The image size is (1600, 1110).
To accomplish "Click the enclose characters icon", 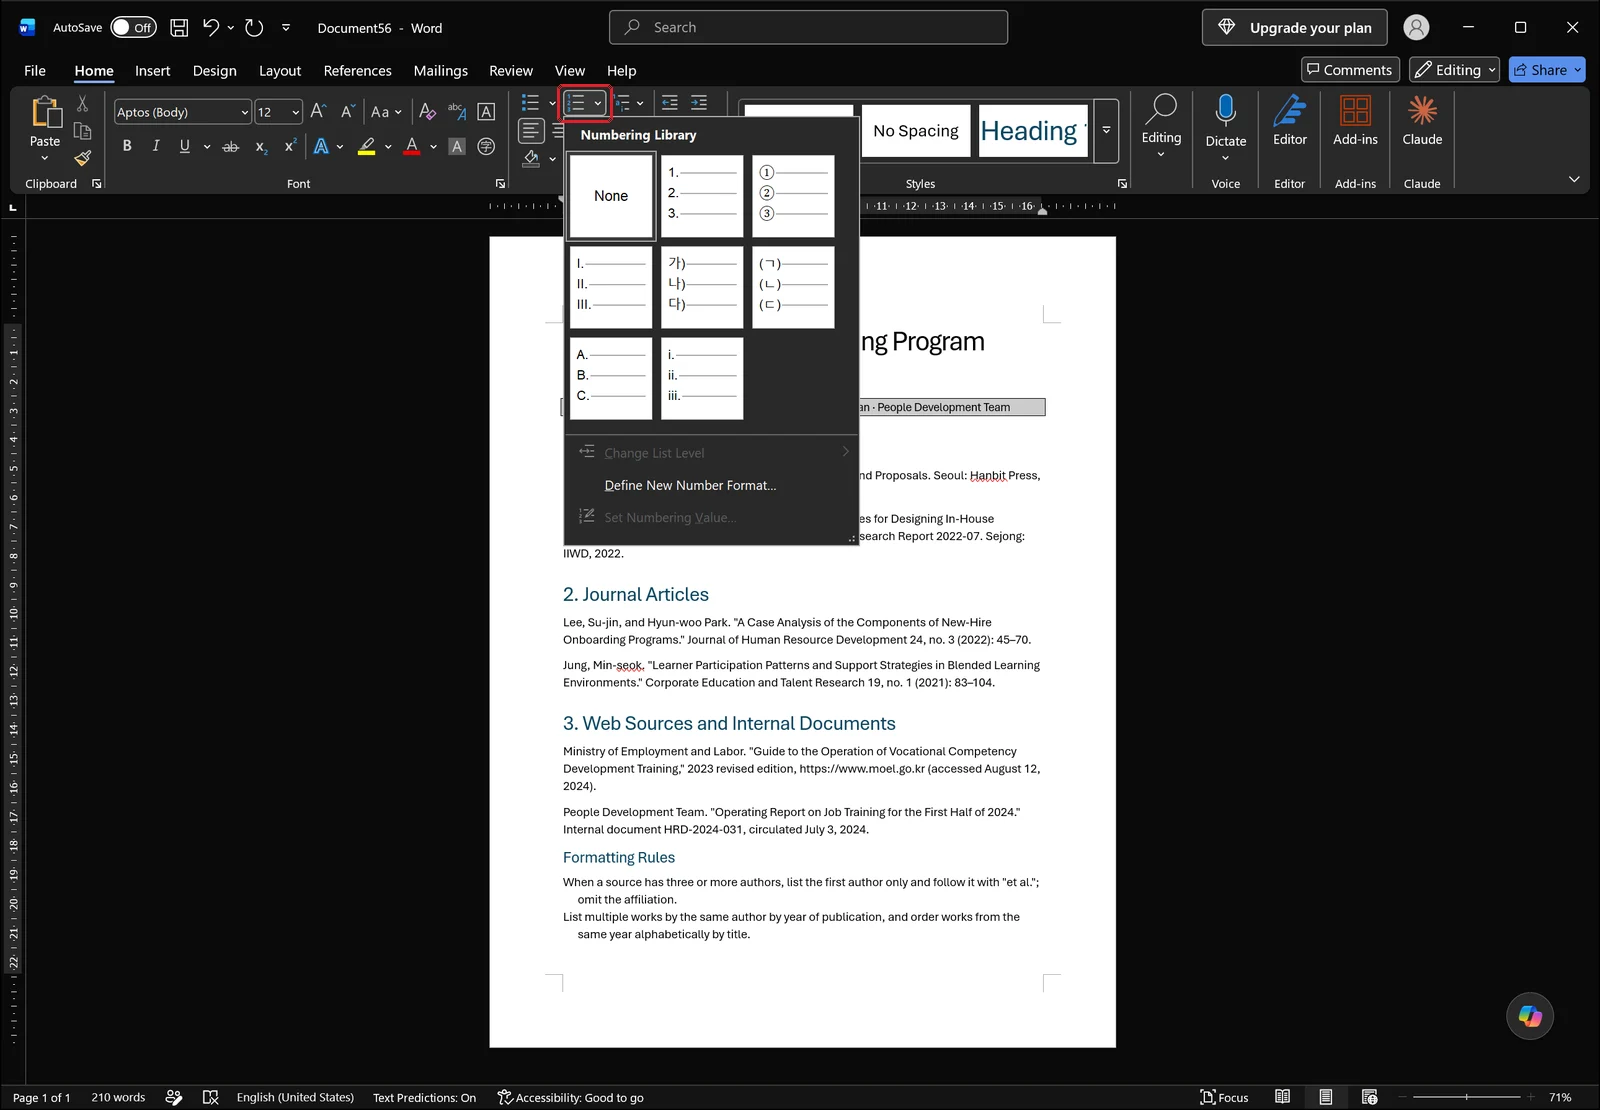I will click(x=486, y=146).
